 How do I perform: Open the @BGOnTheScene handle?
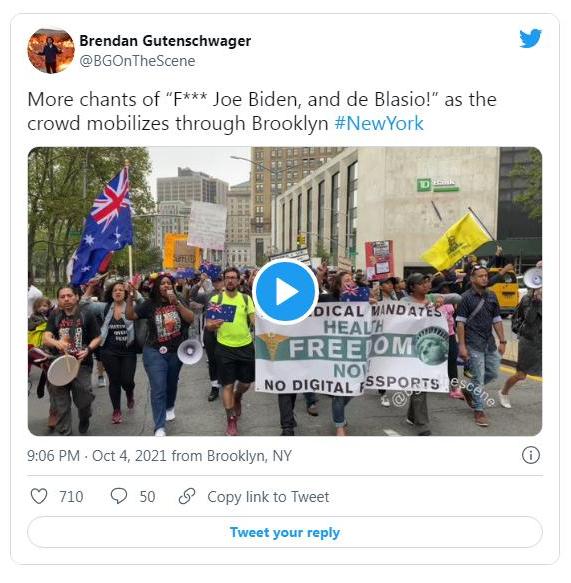(x=137, y=61)
